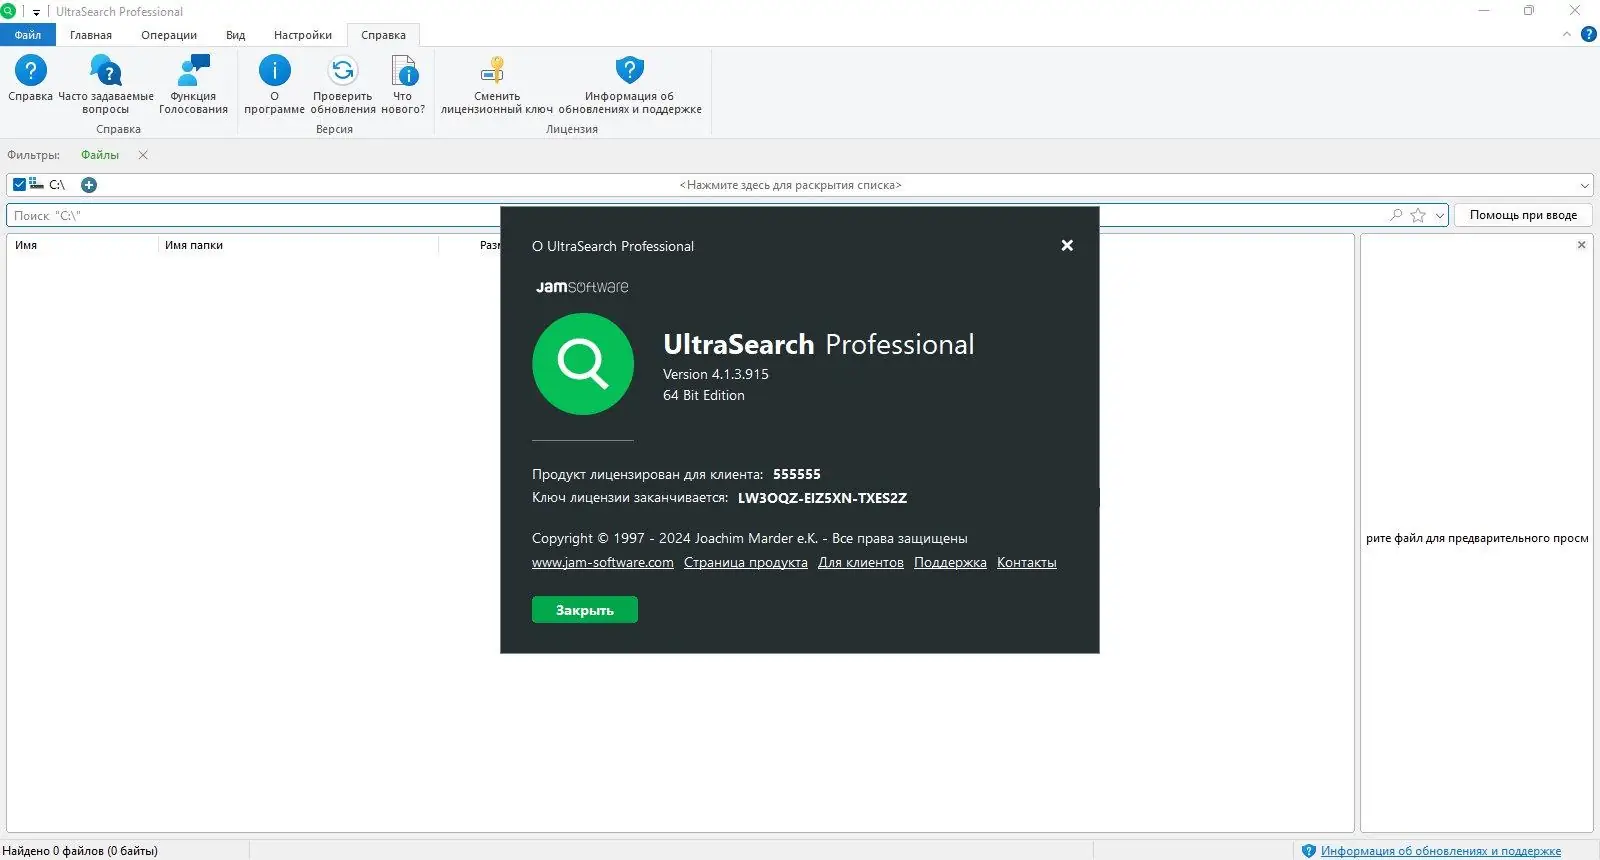
Task: Select the Справка ribbon tab
Action: (384, 35)
